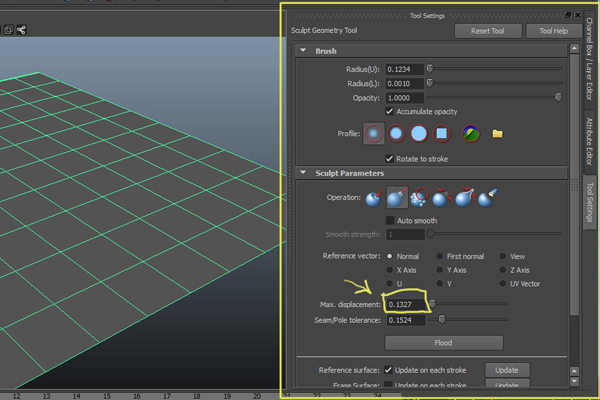Pick the last image brush profile

pyautogui.click(x=471, y=134)
